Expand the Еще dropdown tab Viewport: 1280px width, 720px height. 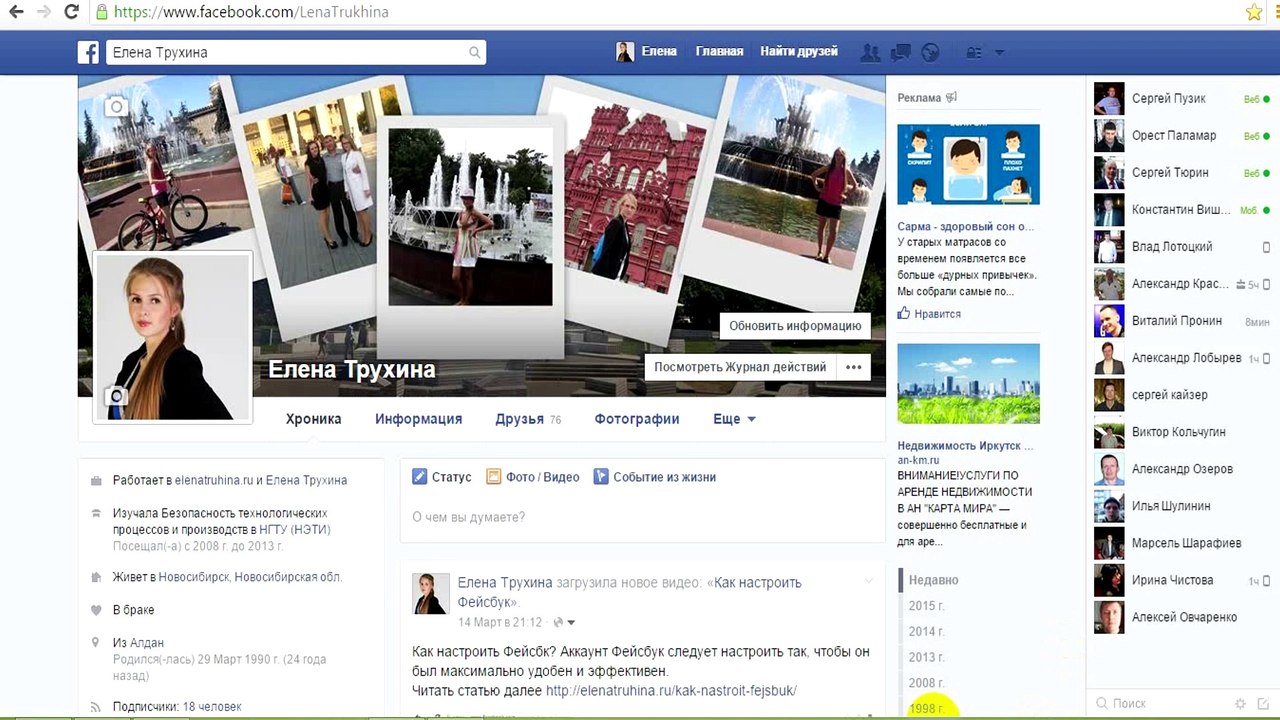coord(734,419)
